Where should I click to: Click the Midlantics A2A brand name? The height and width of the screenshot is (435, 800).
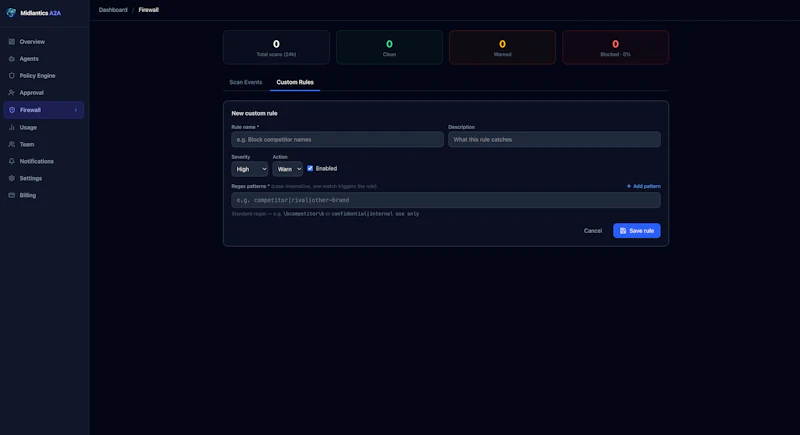40,13
